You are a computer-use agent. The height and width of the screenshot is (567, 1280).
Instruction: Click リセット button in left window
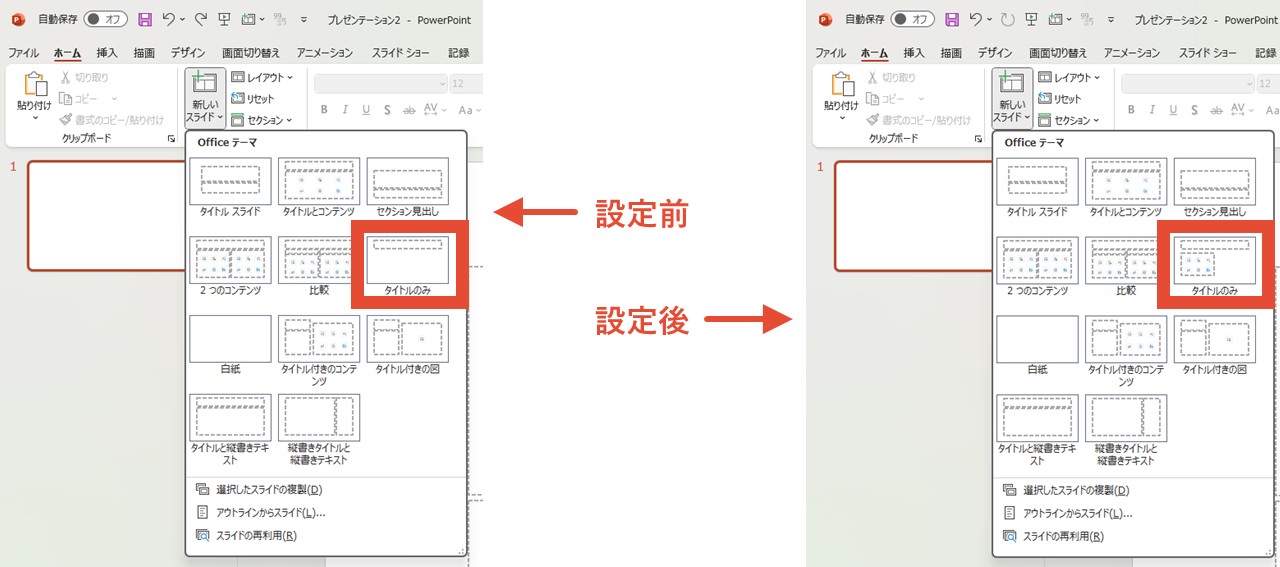(253, 98)
